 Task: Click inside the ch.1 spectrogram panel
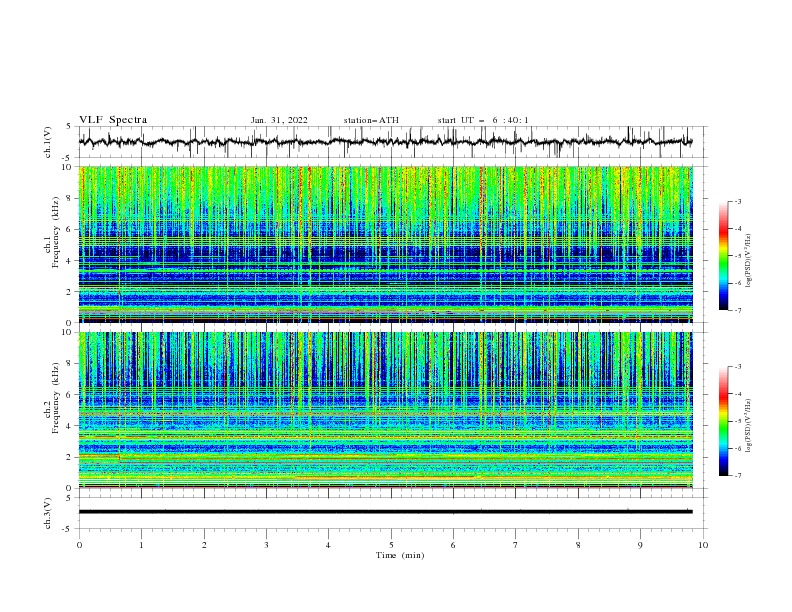point(385,244)
